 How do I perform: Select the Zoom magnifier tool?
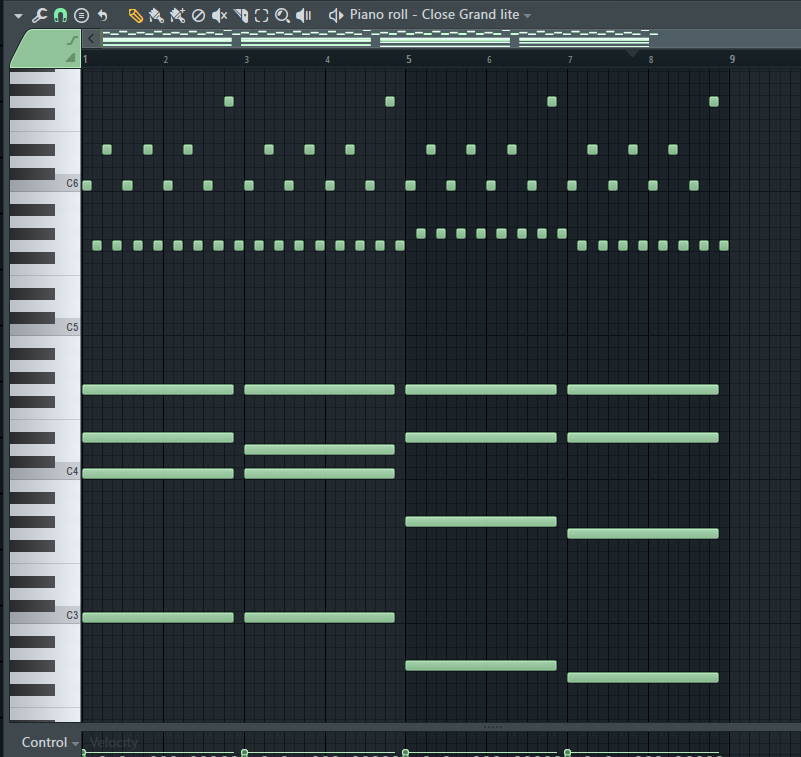[282, 16]
